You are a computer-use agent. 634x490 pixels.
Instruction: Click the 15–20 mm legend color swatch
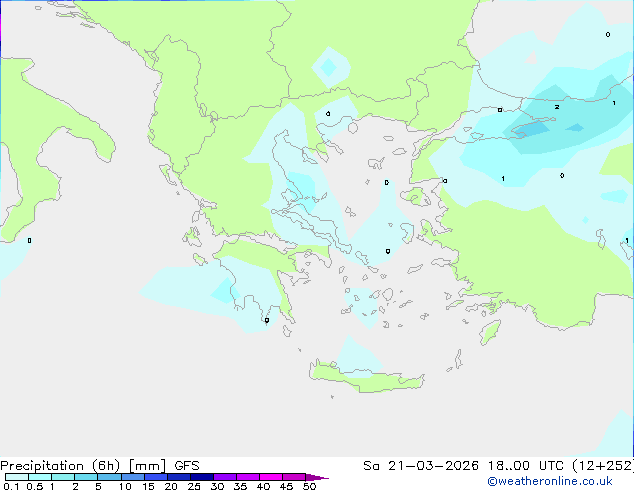coord(156,477)
